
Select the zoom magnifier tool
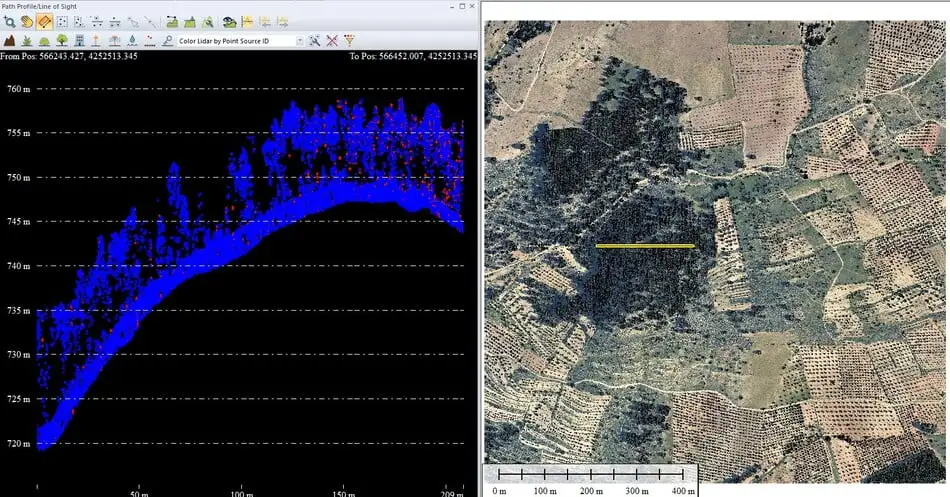(9, 21)
